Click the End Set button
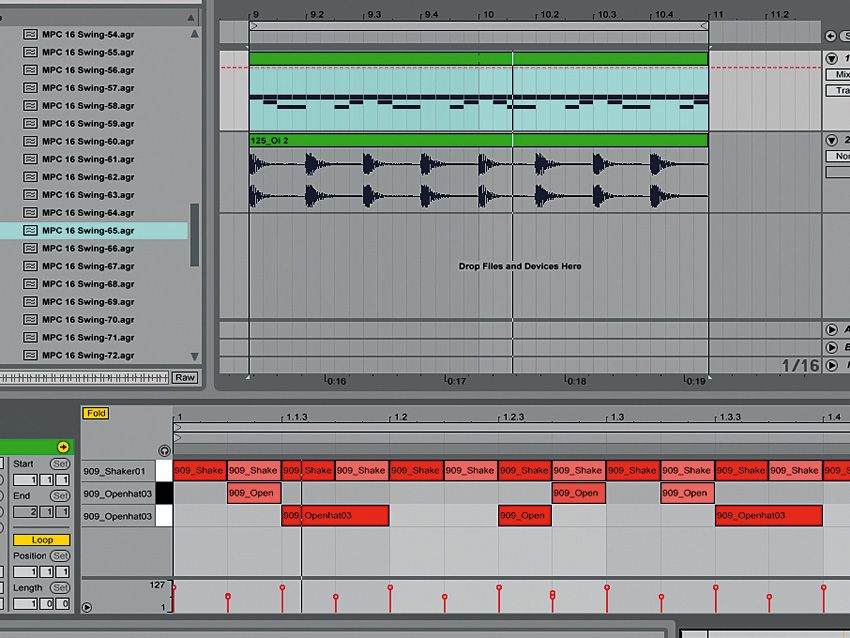The image size is (850, 638). point(59,497)
